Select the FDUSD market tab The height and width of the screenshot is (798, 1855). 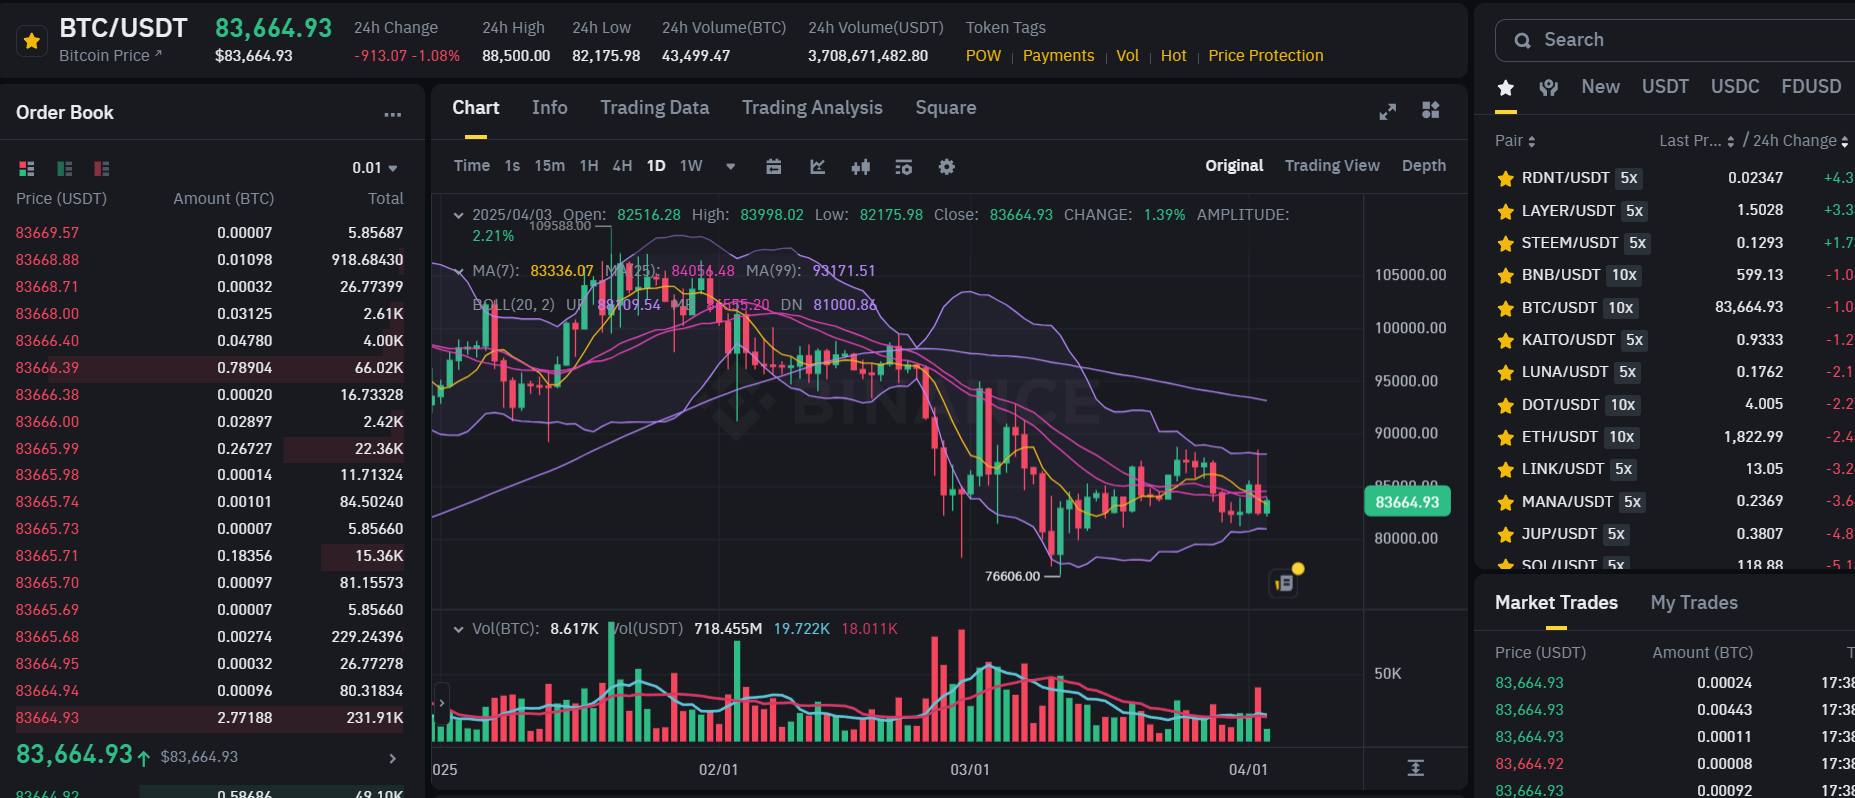pyautogui.click(x=1811, y=87)
